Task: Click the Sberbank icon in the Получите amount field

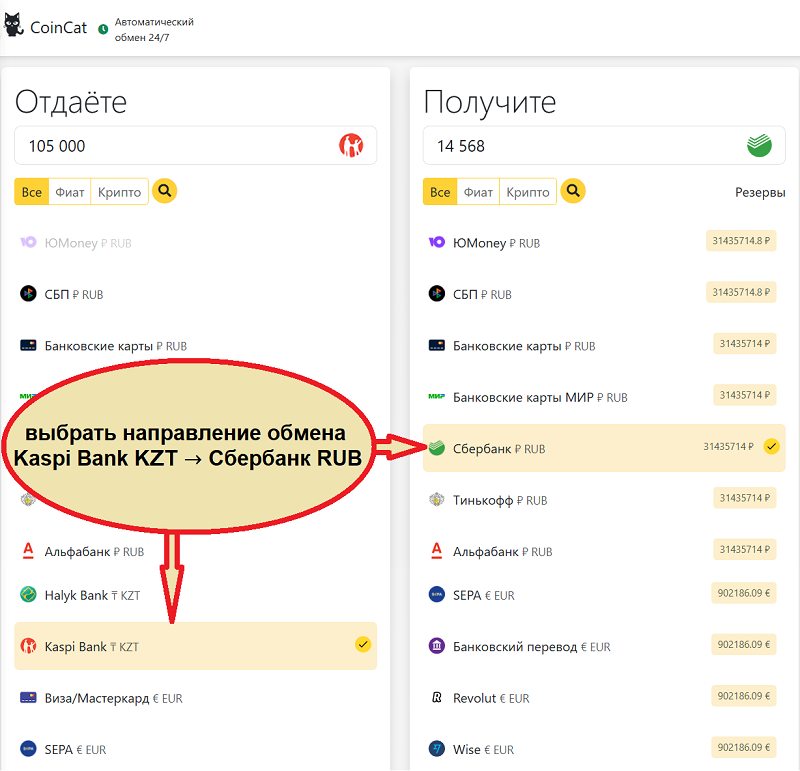Action: [x=759, y=145]
